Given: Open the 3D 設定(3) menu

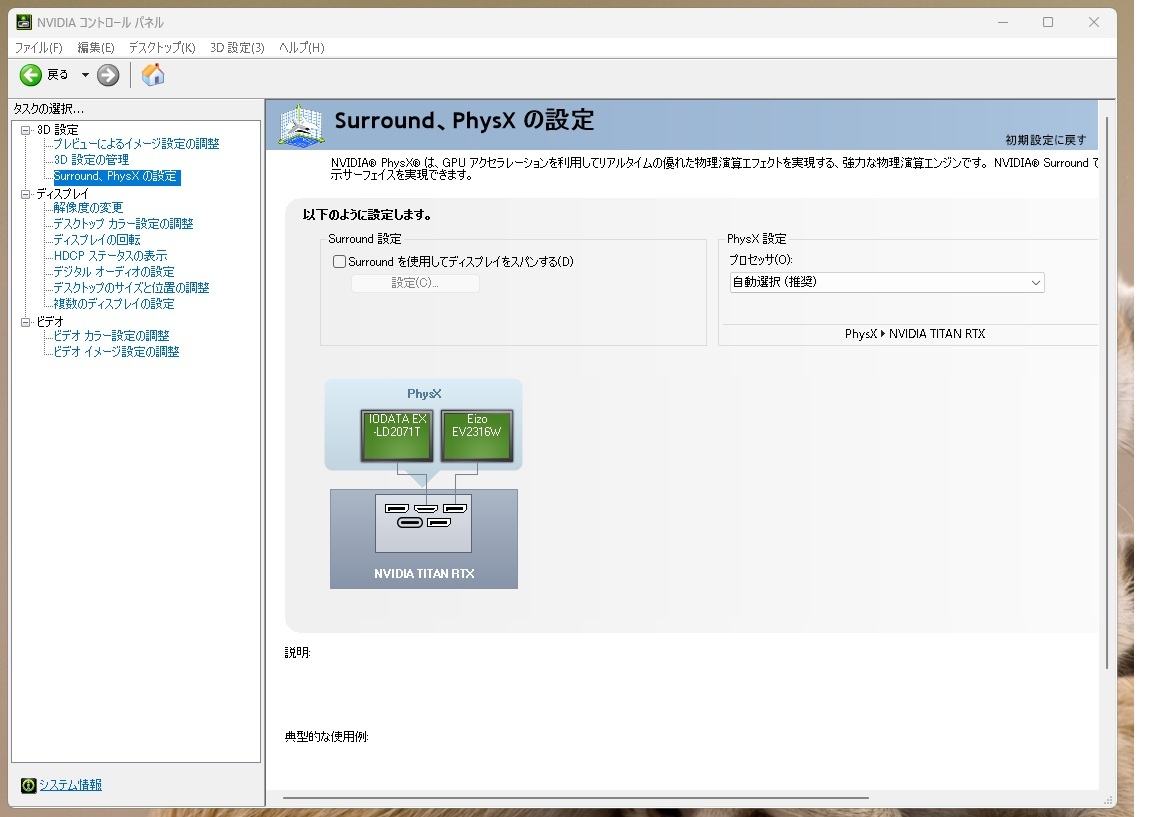Looking at the screenshot, I should [237, 48].
